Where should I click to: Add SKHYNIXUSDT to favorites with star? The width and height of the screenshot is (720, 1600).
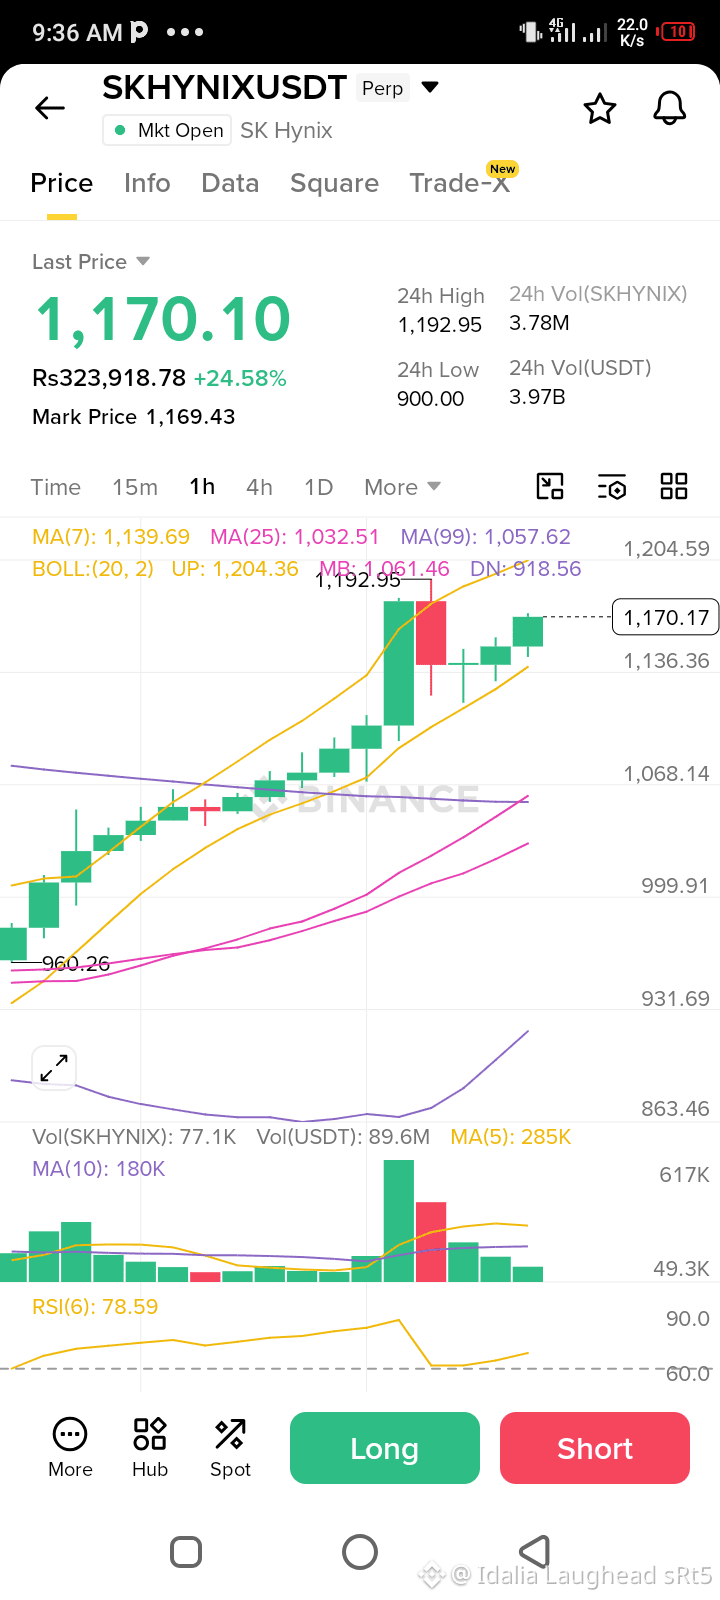[x=600, y=108]
